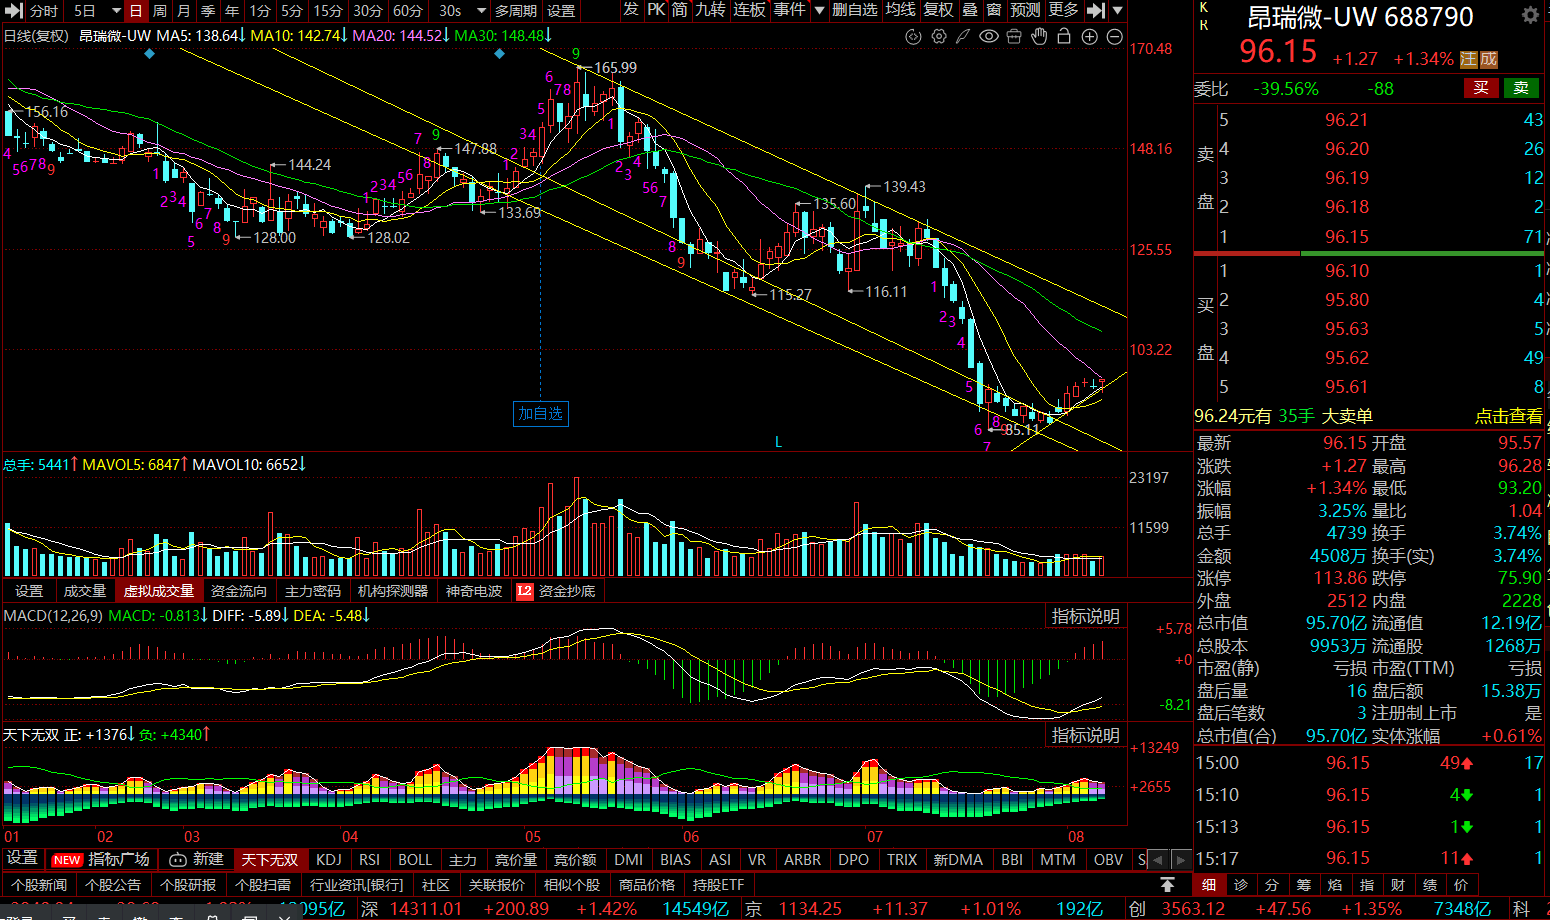Click the green 卖 sell button
Viewport: 1550px width, 920px height.
pyautogui.click(x=1521, y=88)
